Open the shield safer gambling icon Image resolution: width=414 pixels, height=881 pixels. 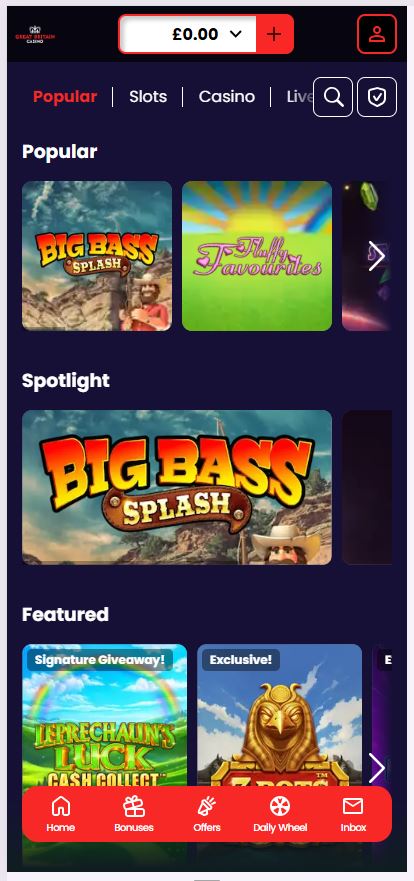click(377, 97)
